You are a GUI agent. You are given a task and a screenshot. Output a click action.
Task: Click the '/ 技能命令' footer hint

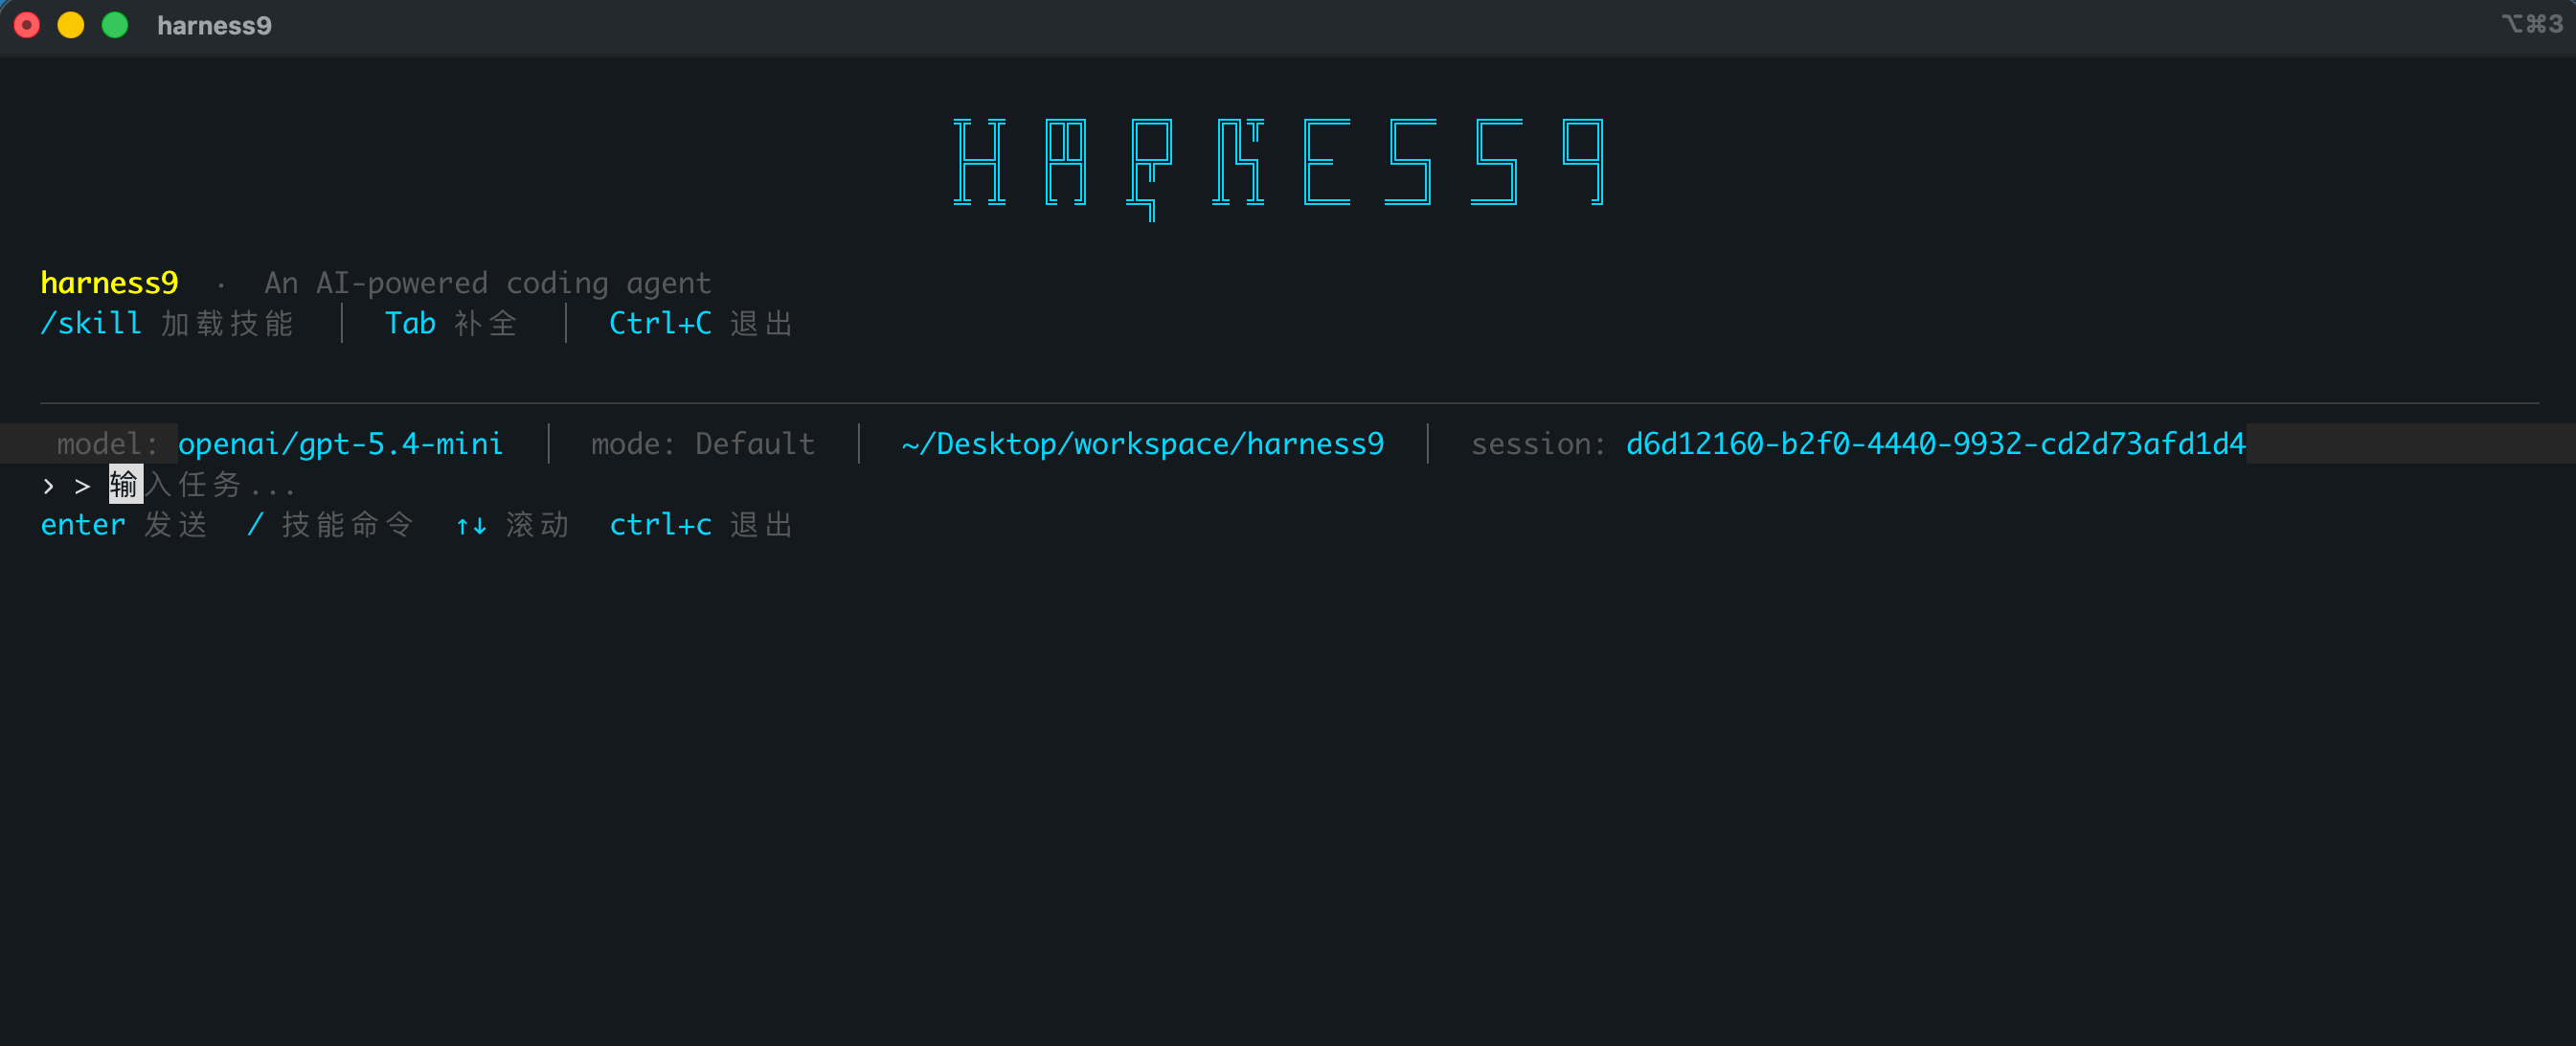click(x=330, y=525)
